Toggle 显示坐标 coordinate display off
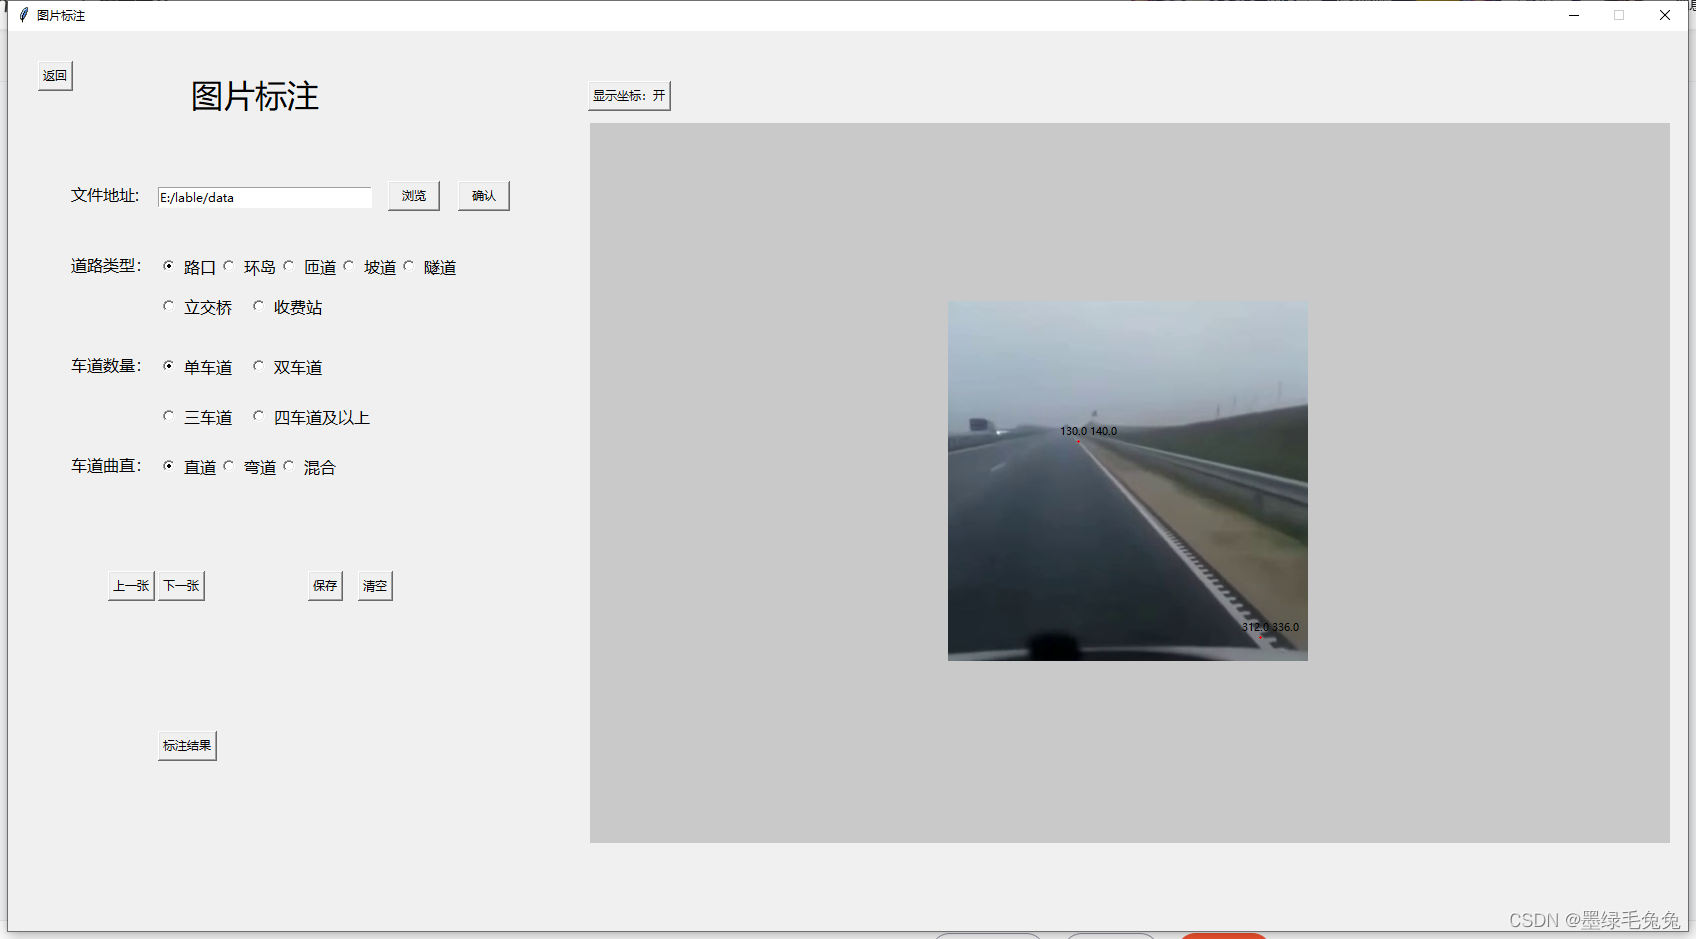This screenshot has height=939, width=1696. (628, 96)
